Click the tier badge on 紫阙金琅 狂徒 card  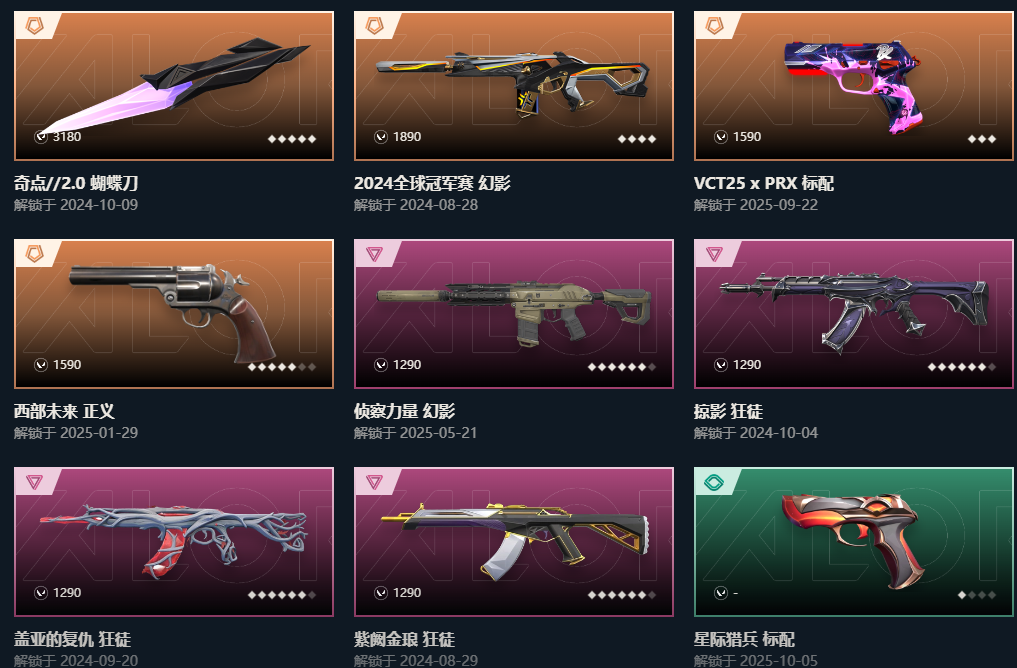(x=374, y=482)
